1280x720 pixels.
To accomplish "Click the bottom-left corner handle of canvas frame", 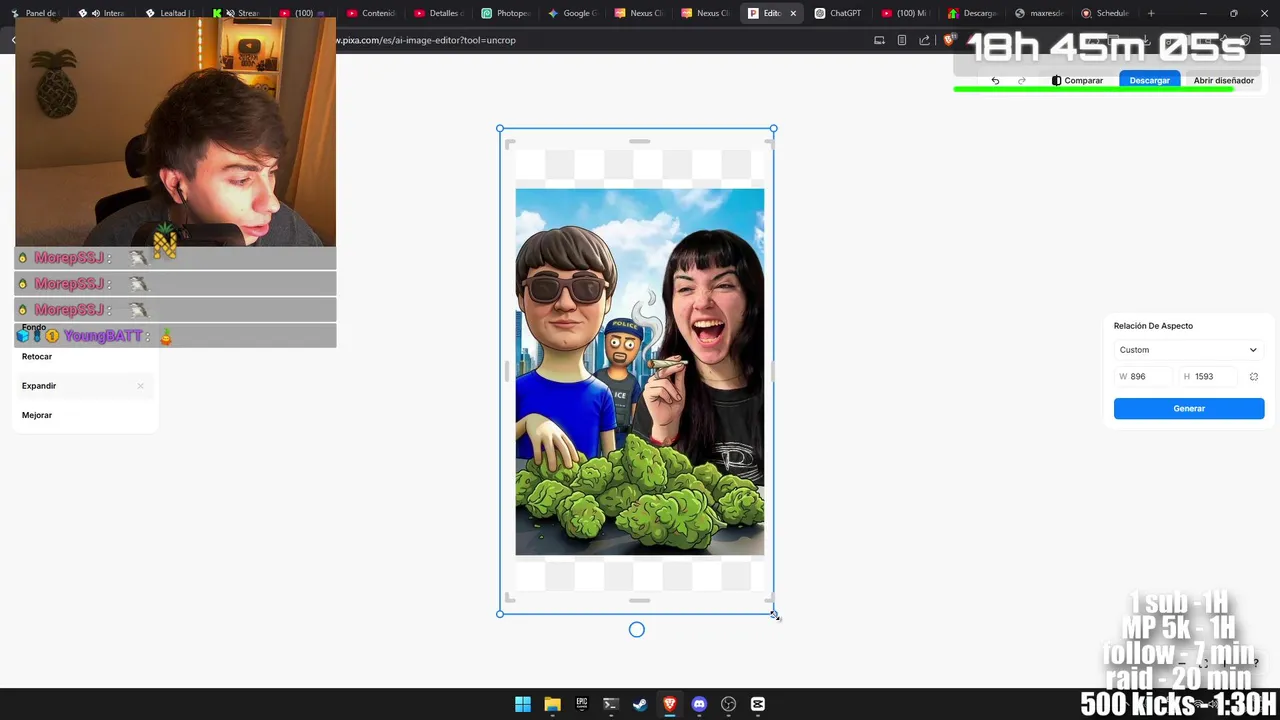I will click(500, 614).
